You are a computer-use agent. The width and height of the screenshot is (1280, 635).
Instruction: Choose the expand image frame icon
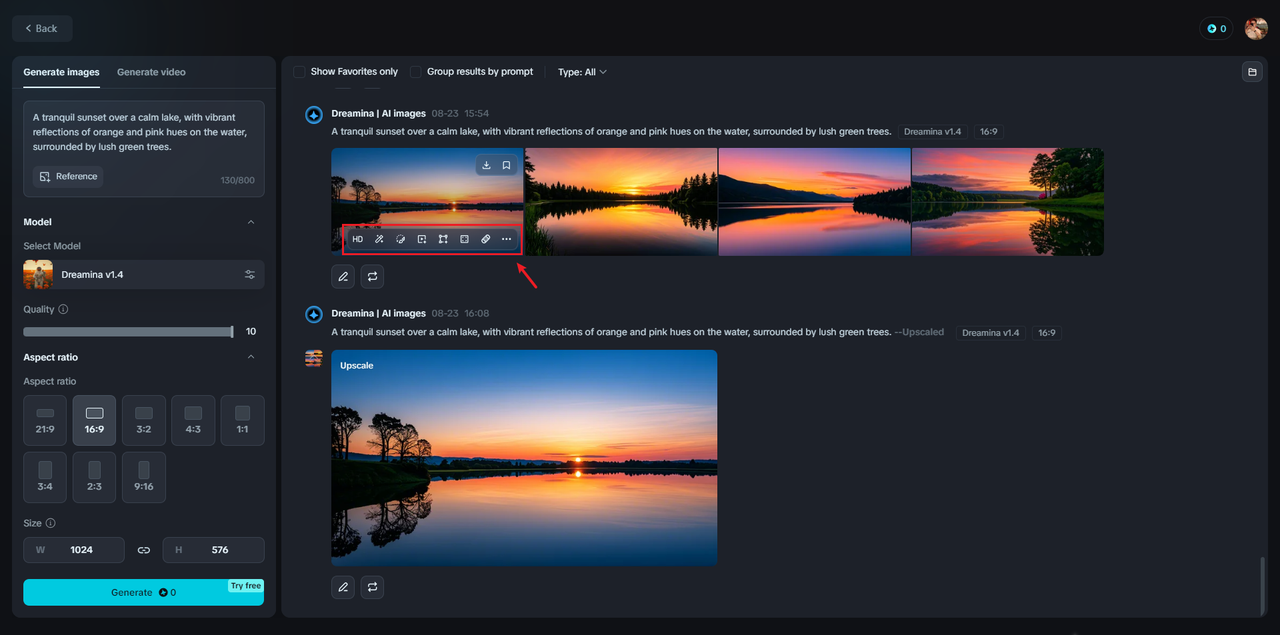[x=443, y=240]
